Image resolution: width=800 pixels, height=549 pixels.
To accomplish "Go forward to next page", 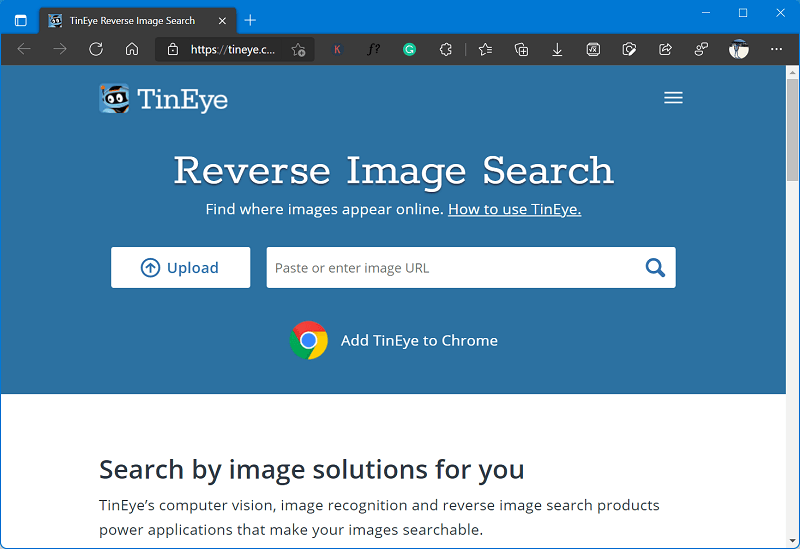I will tap(60, 49).
